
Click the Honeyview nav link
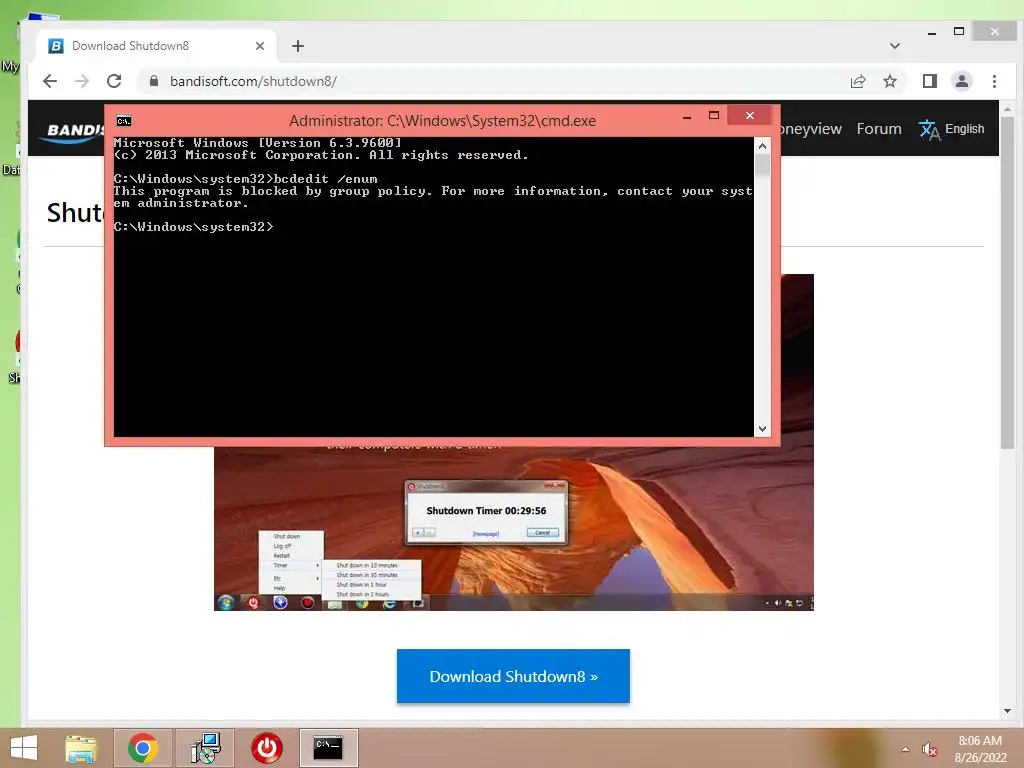coord(811,129)
